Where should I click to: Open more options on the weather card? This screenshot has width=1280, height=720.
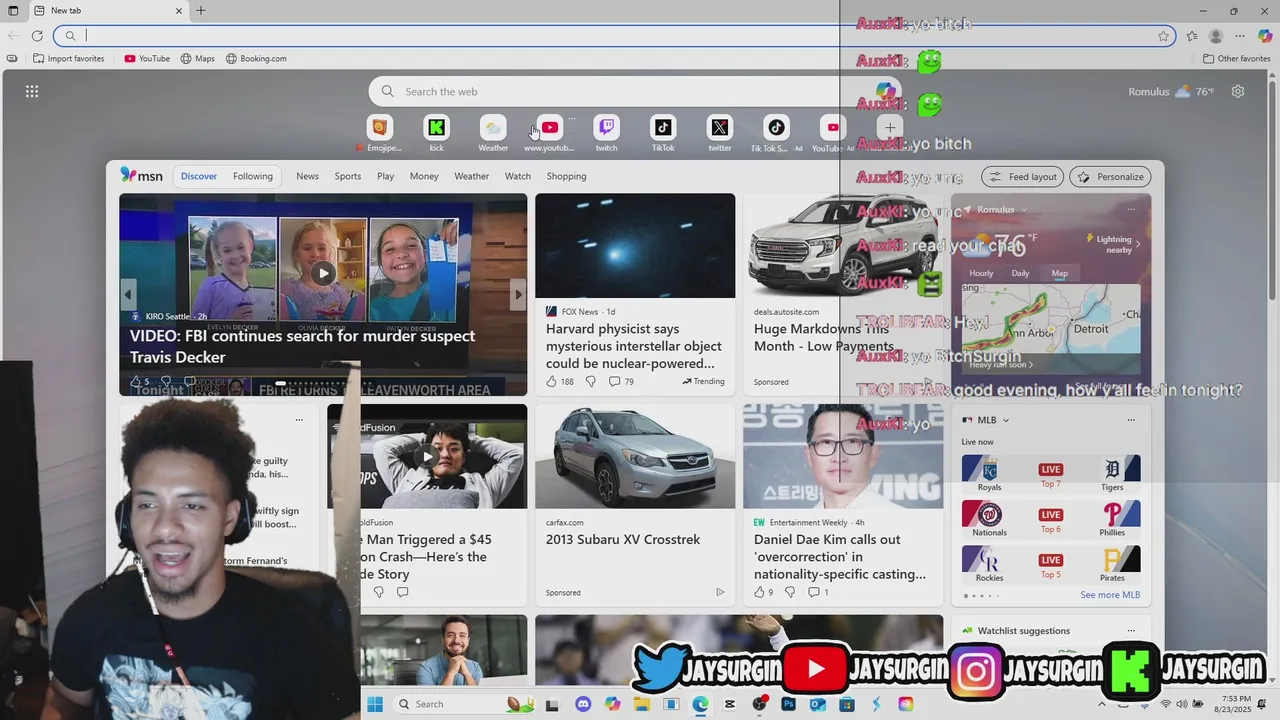point(1131,209)
